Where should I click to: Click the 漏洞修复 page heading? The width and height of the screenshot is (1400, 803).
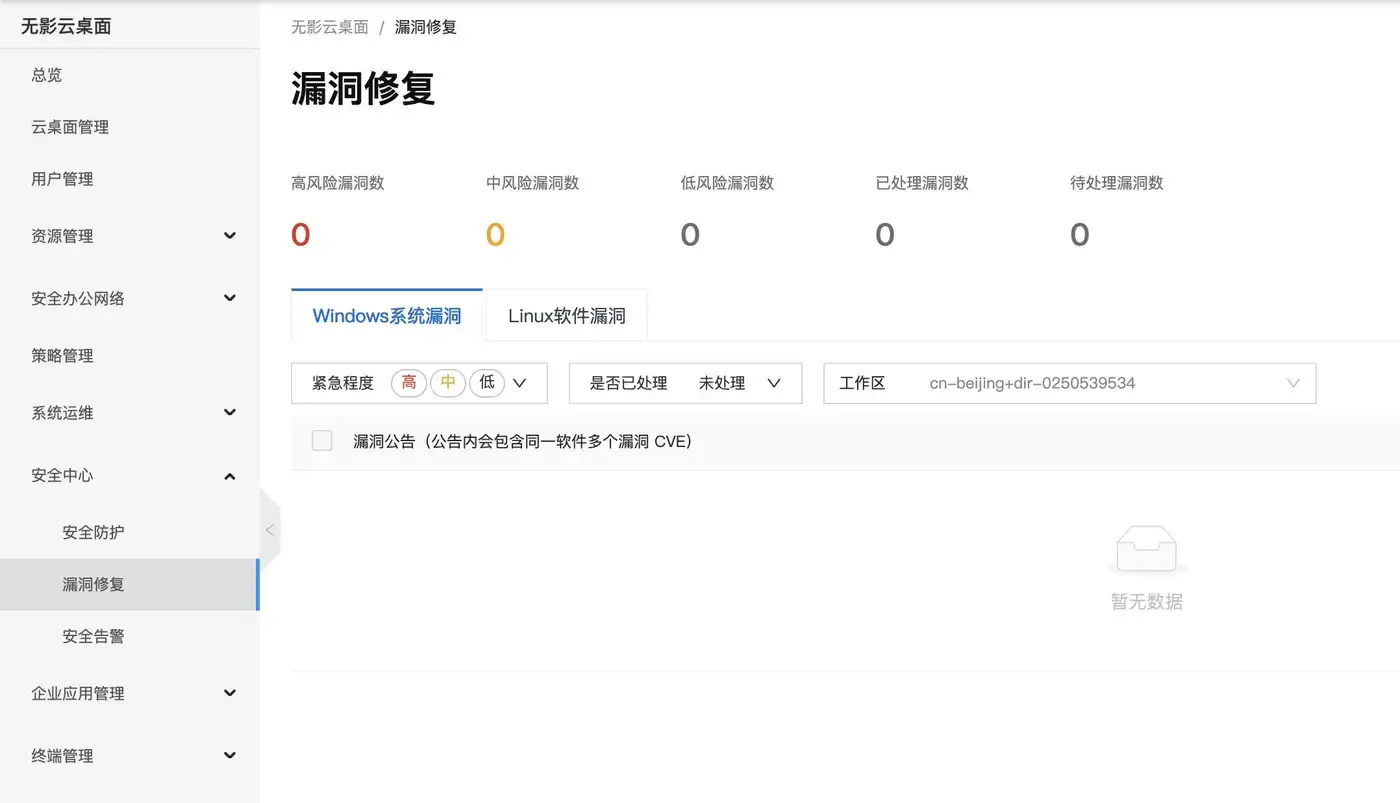click(x=363, y=89)
